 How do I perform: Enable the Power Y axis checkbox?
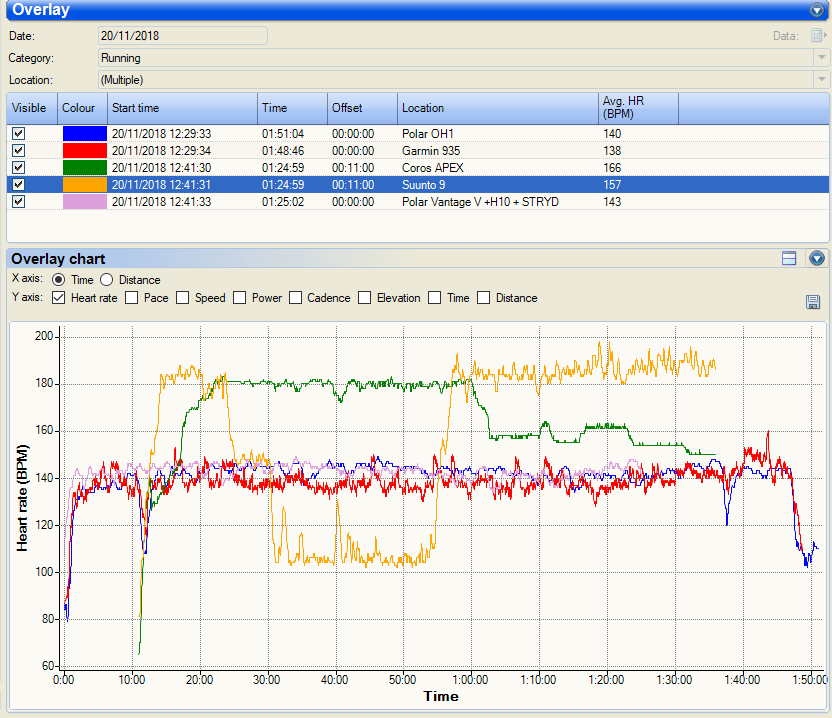(x=240, y=298)
